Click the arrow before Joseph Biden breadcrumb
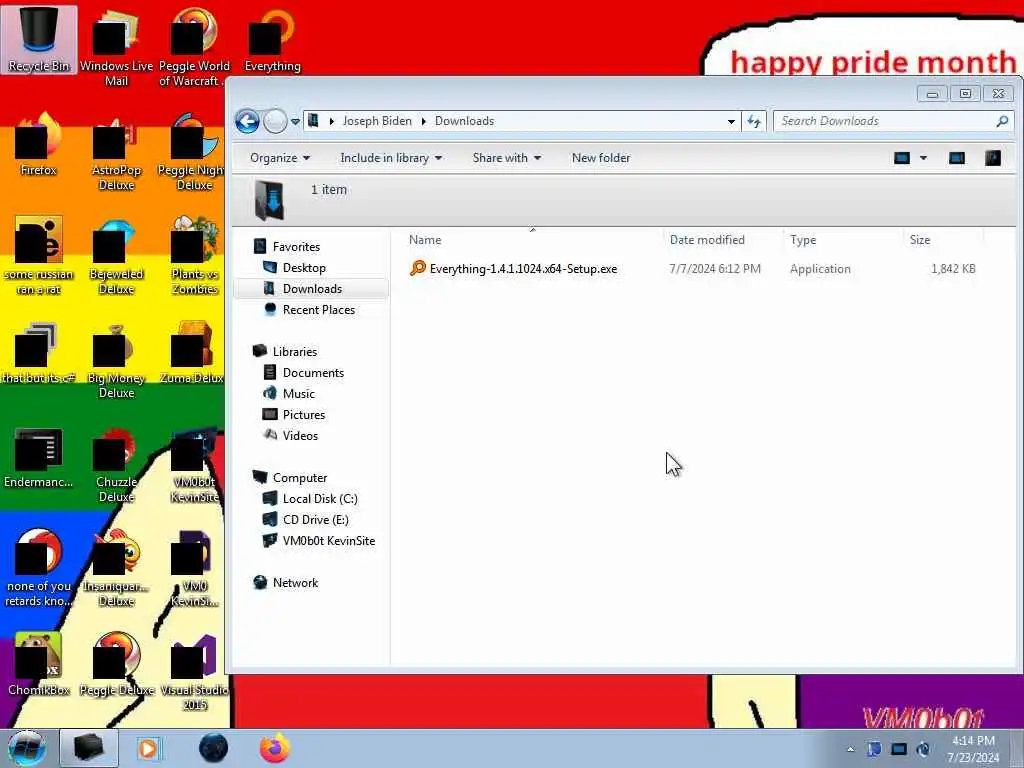This screenshot has width=1024, height=768. tap(331, 121)
